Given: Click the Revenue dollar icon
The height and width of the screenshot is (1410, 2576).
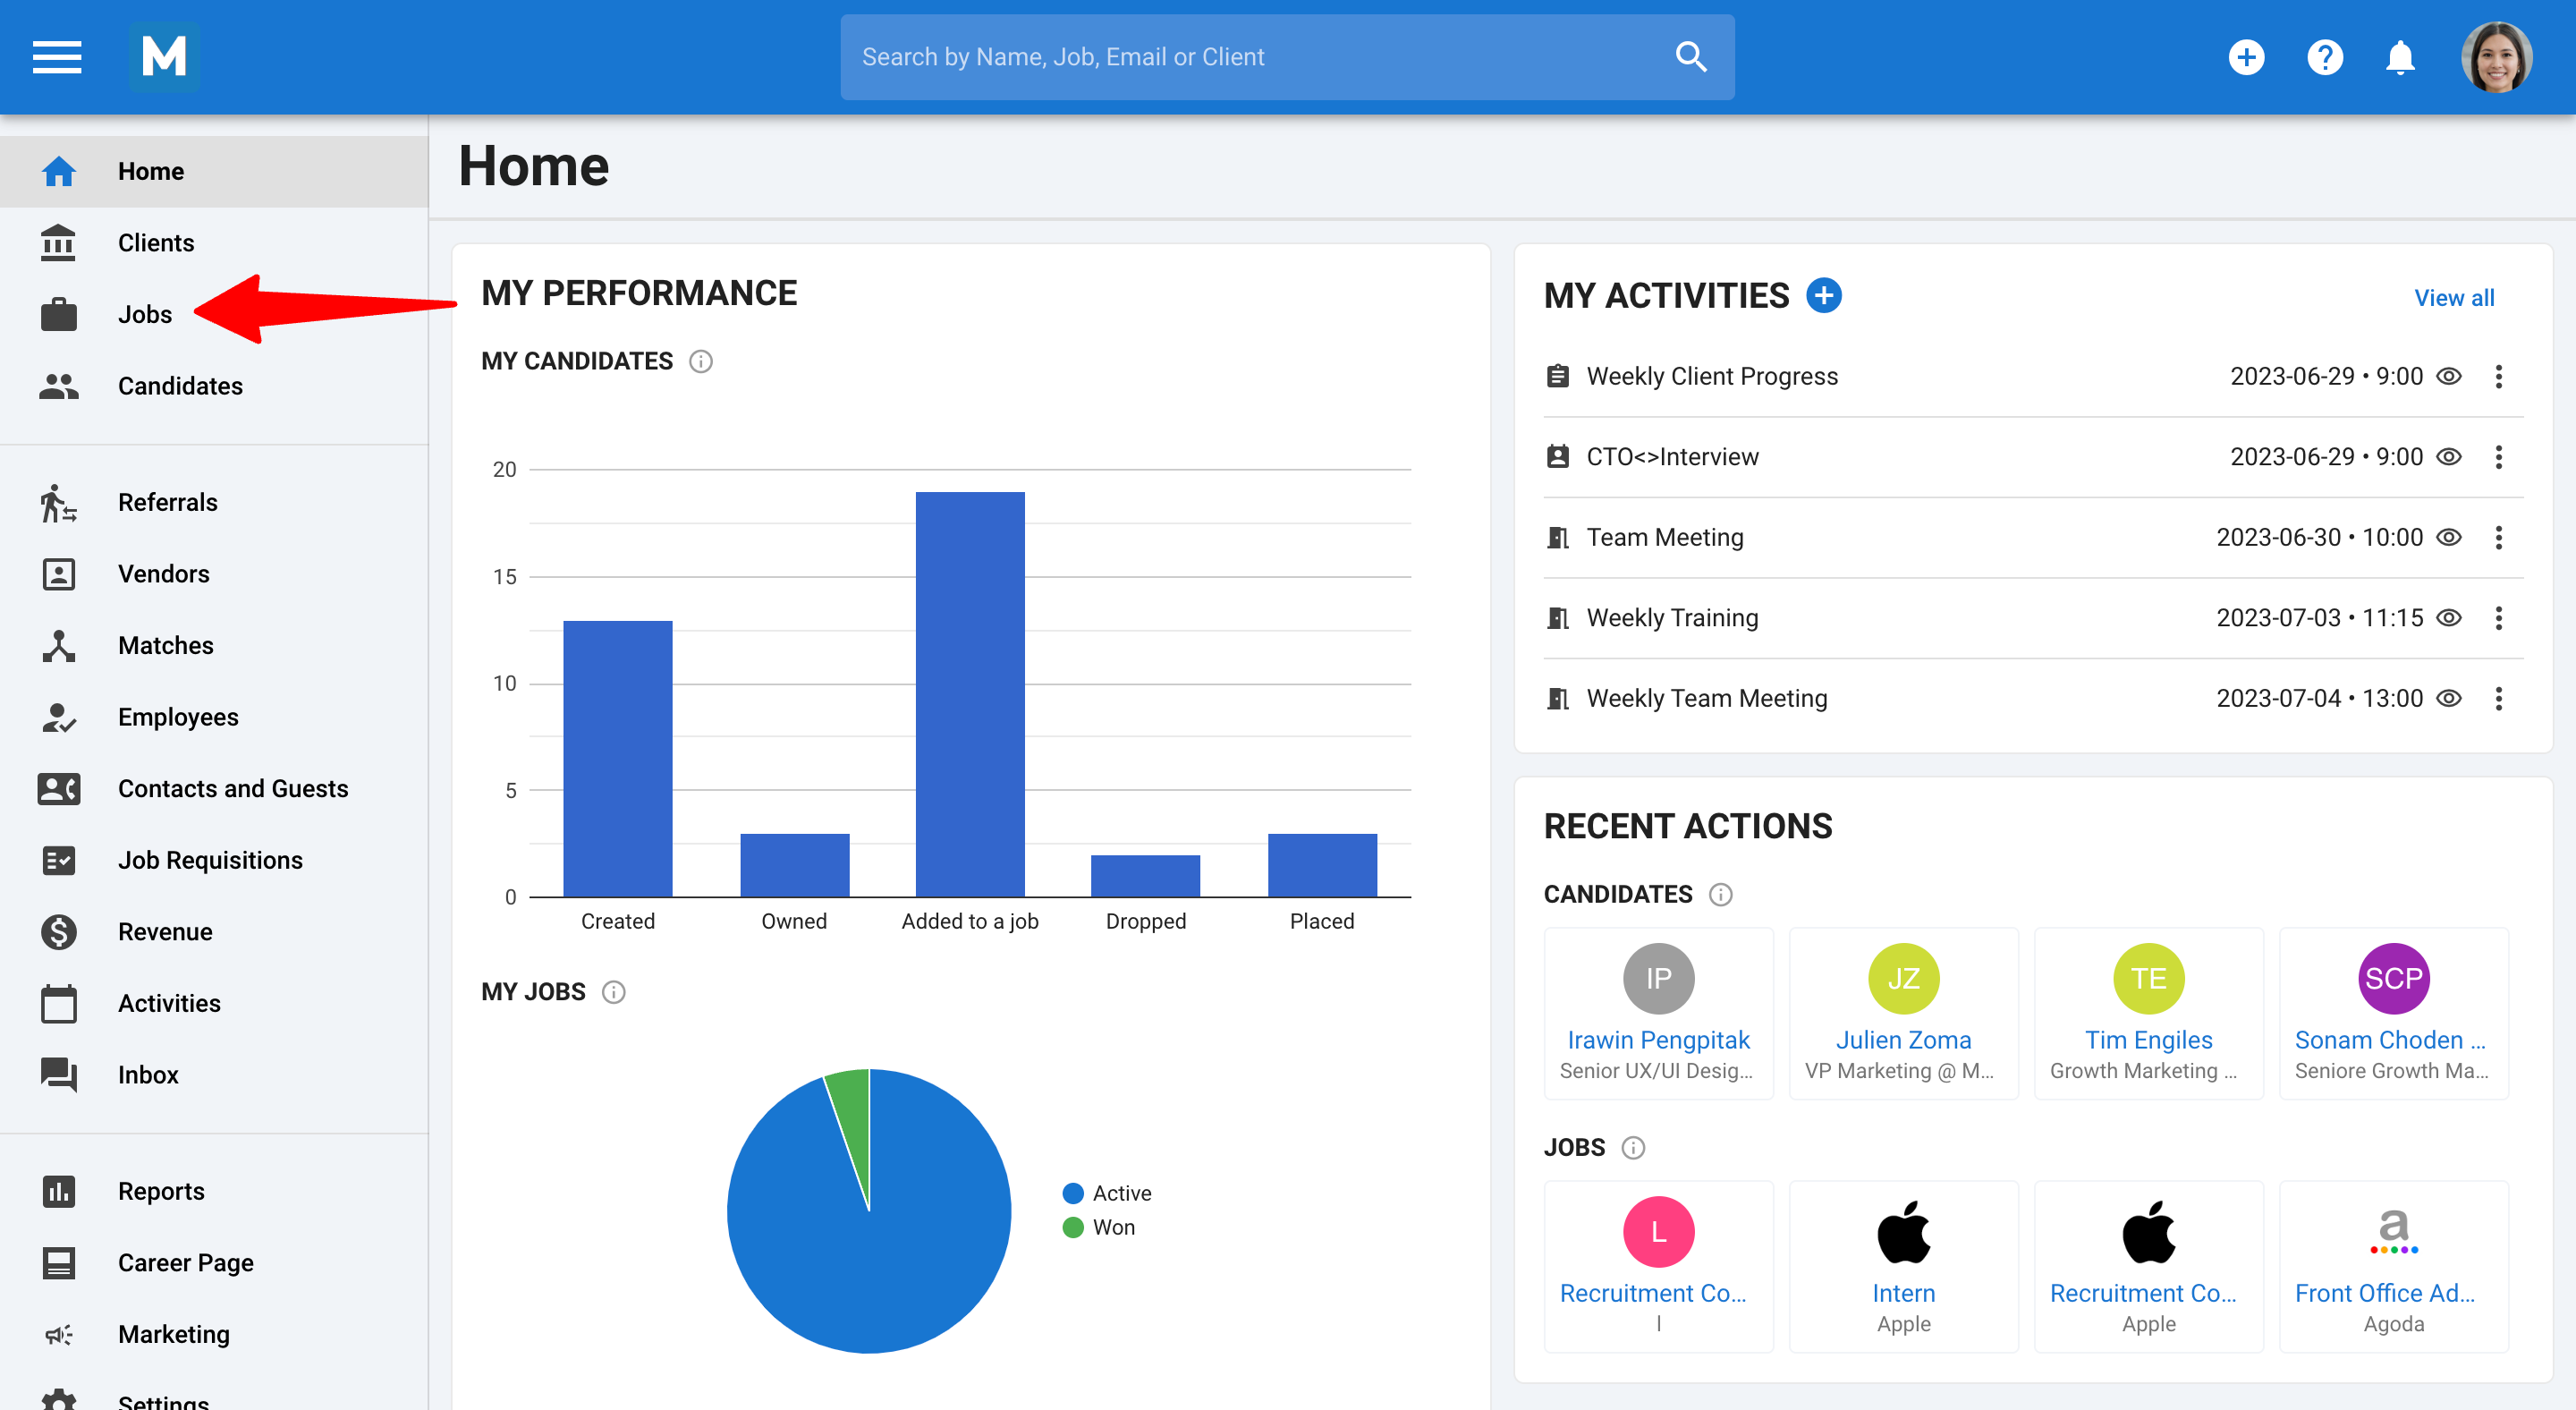Looking at the screenshot, I should tap(59, 932).
